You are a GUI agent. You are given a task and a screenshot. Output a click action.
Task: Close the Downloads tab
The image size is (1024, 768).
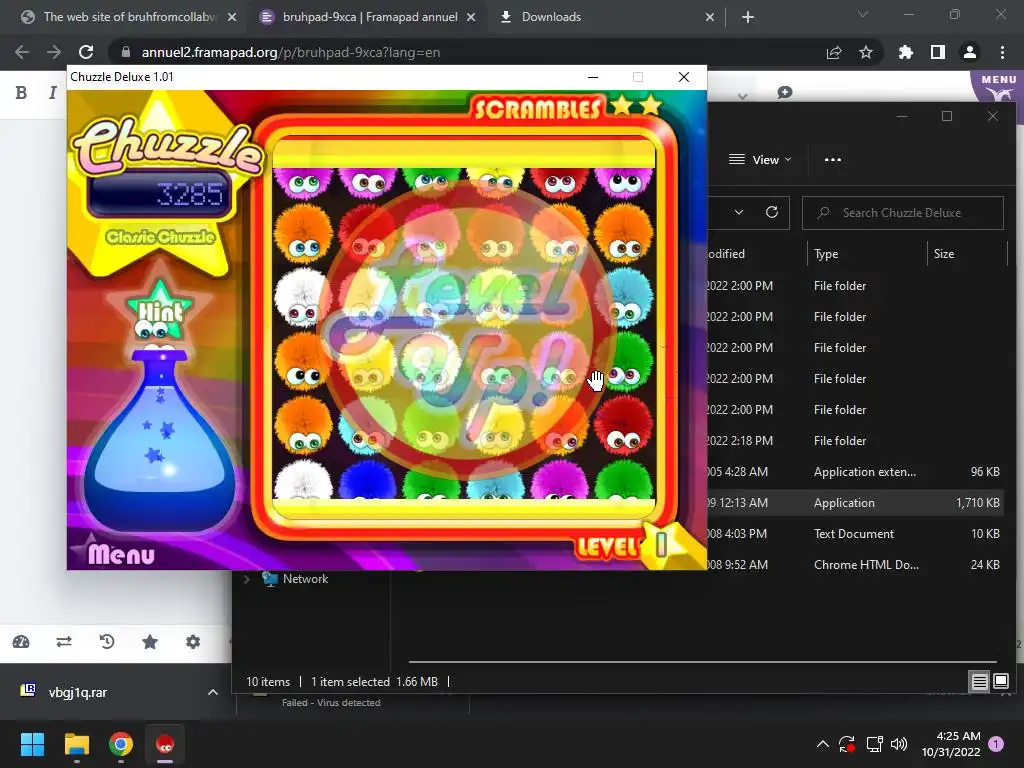click(710, 17)
